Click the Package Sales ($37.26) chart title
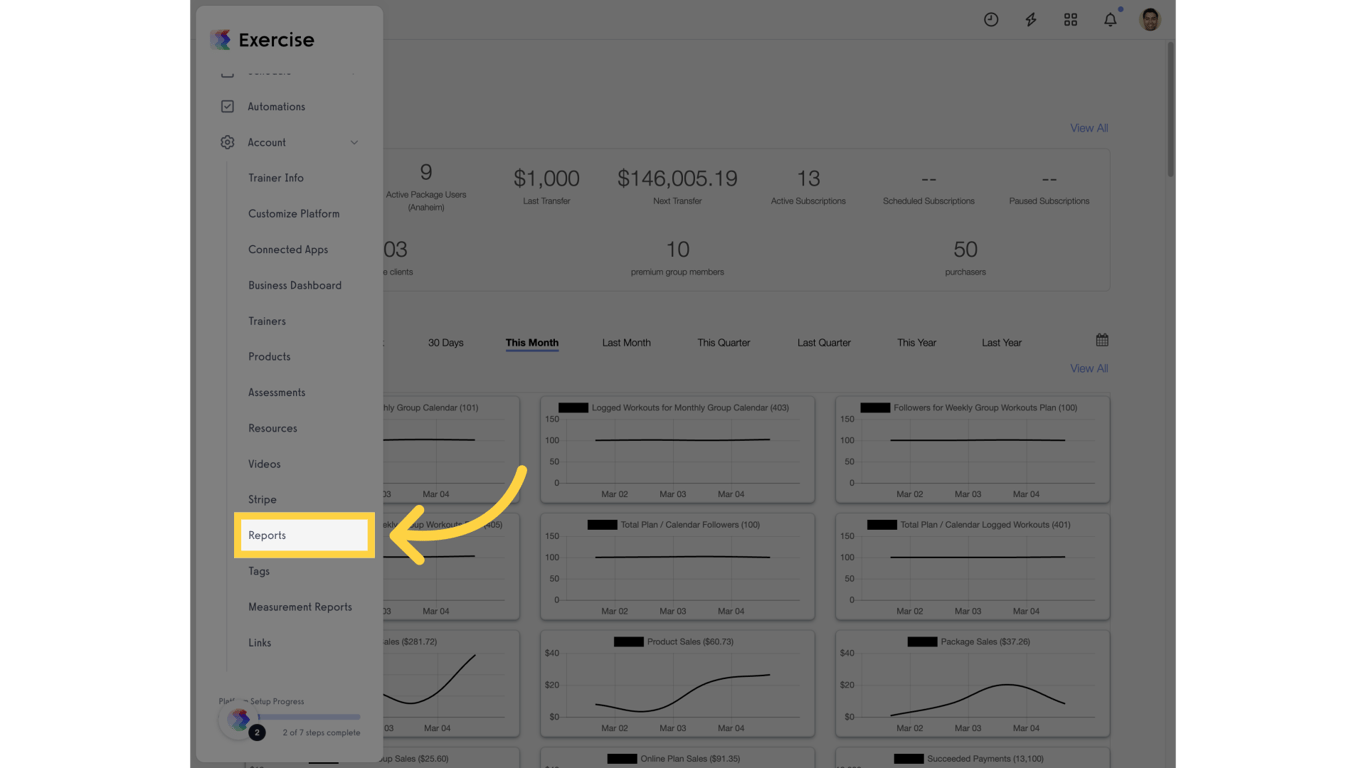The width and height of the screenshot is (1366, 768). [x=985, y=642]
